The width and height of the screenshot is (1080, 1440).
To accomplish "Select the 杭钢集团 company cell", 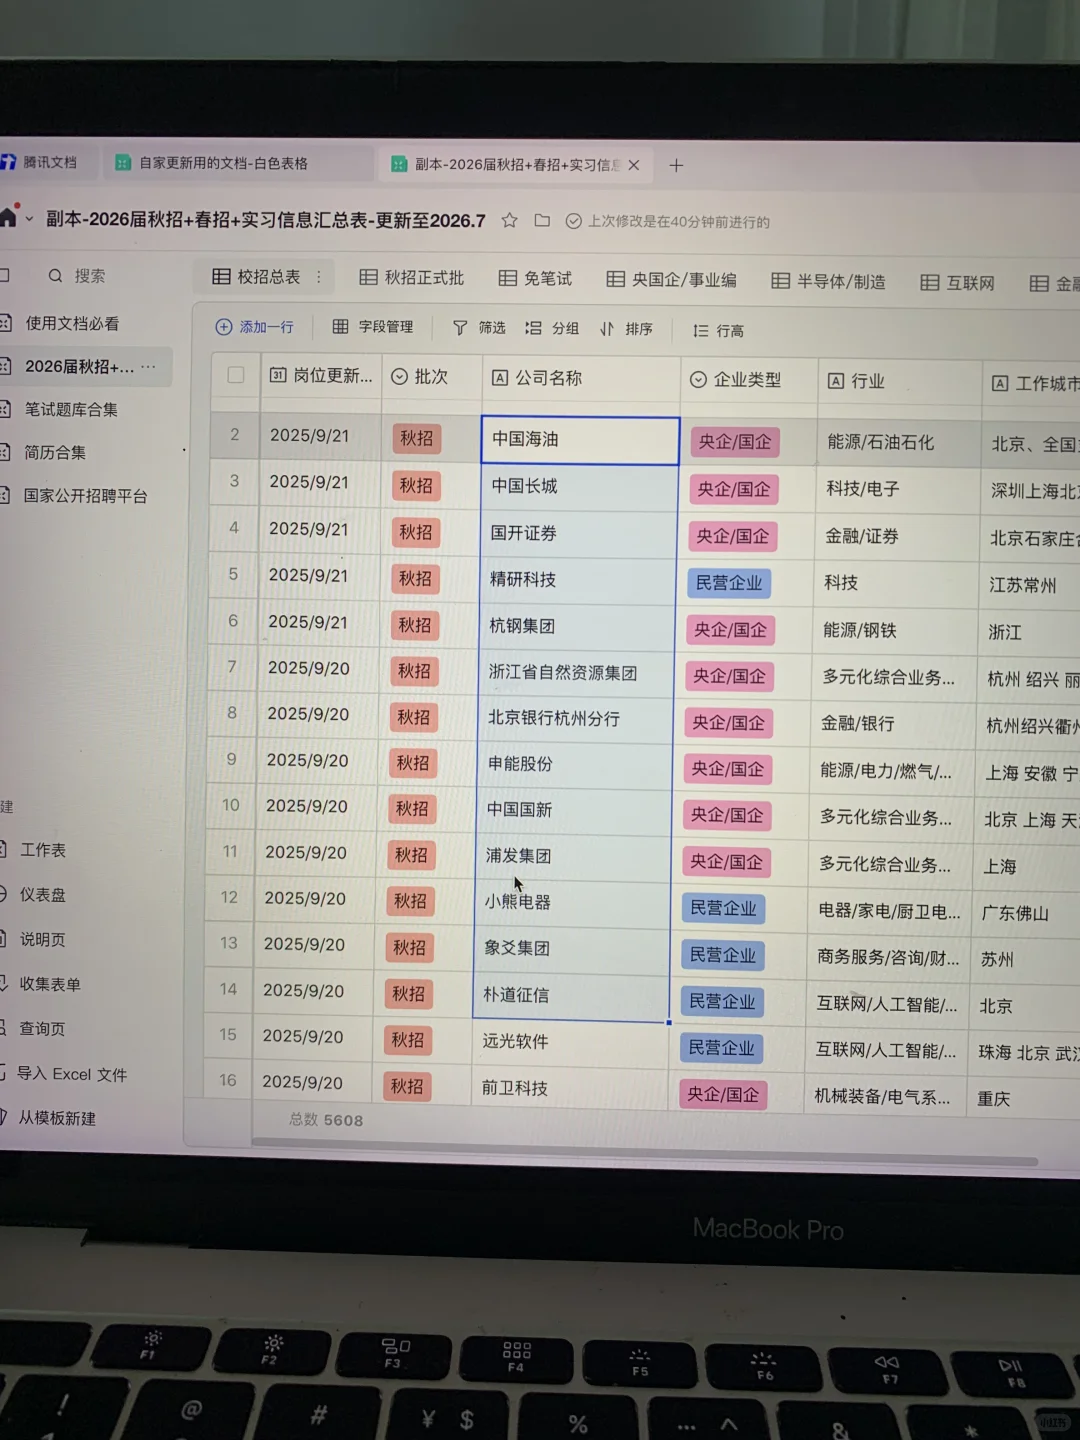I will (576, 627).
